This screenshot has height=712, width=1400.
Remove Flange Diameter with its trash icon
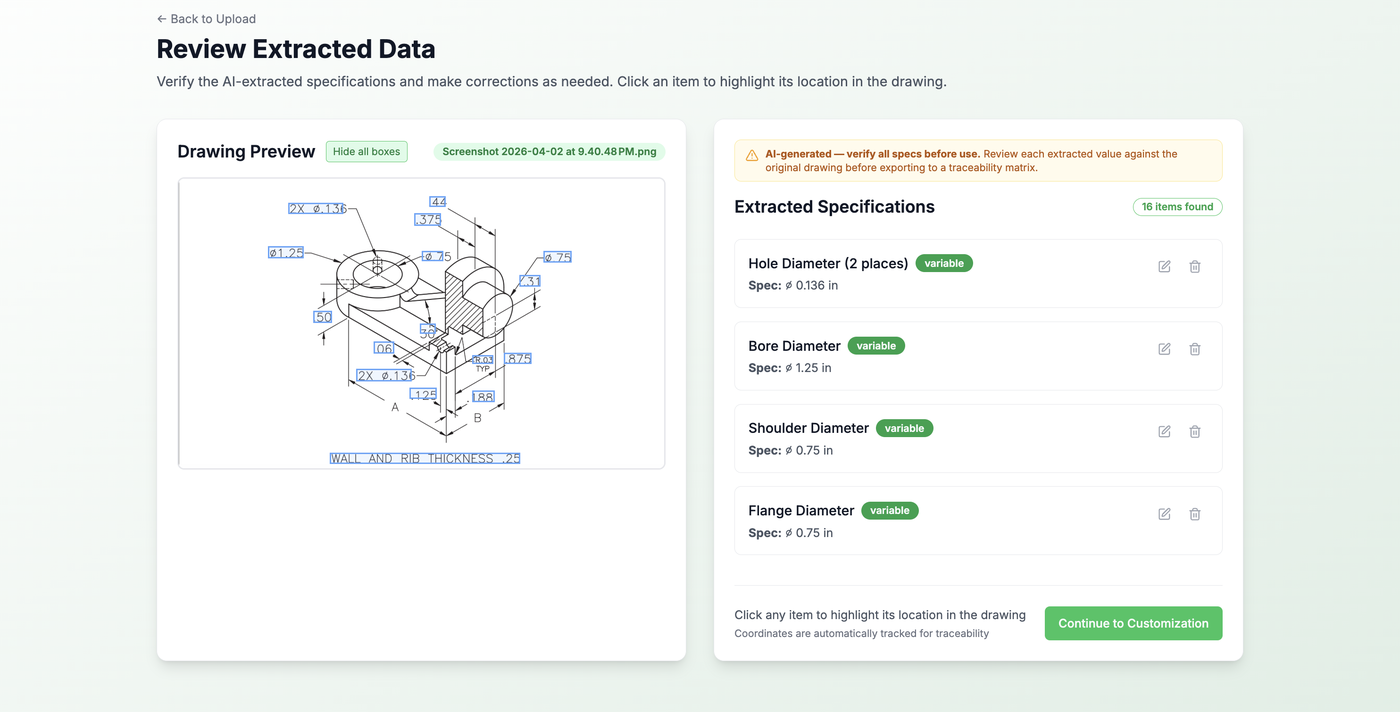click(x=1194, y=513)
